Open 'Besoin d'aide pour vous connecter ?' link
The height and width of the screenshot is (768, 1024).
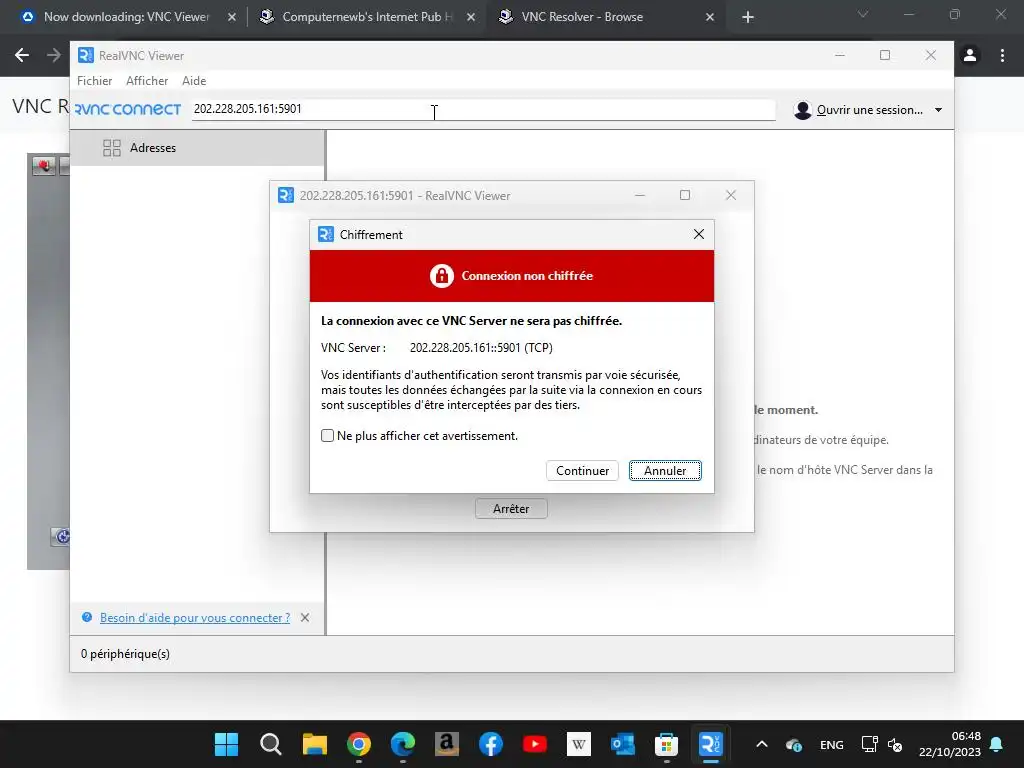pyautogui.click(x=195, y=618)
